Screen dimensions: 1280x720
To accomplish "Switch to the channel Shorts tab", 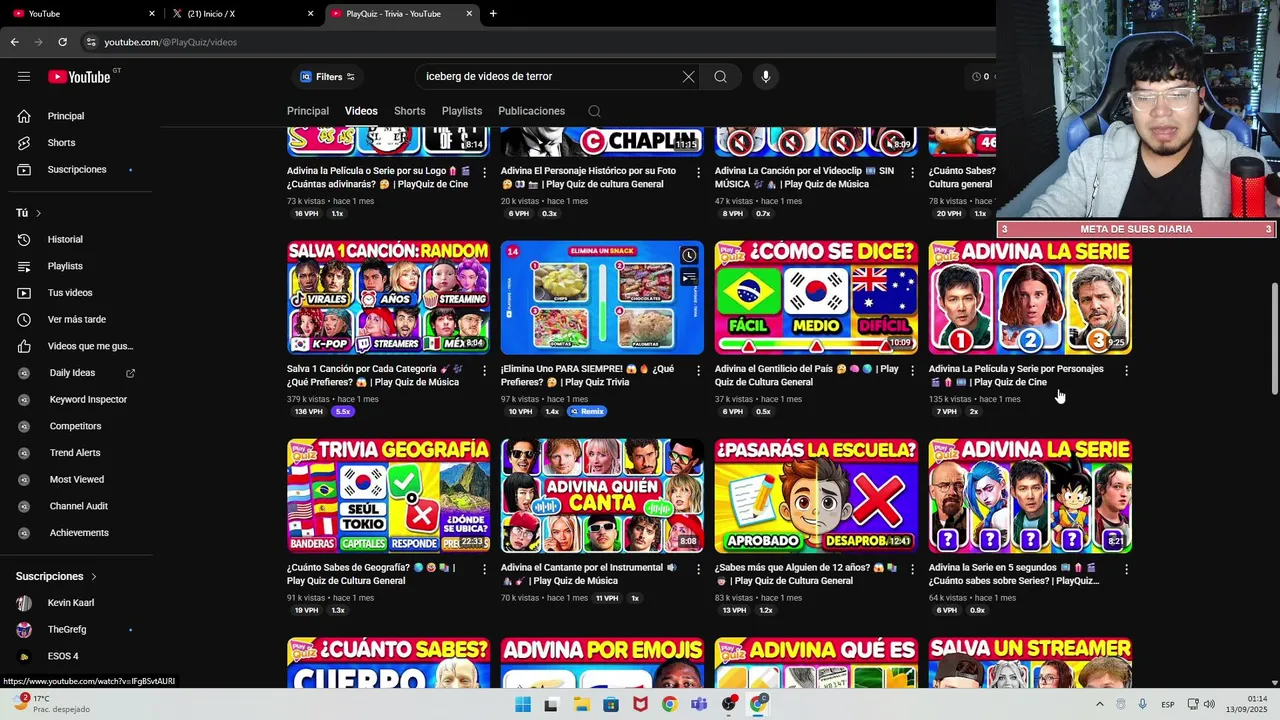I will 410,111.
